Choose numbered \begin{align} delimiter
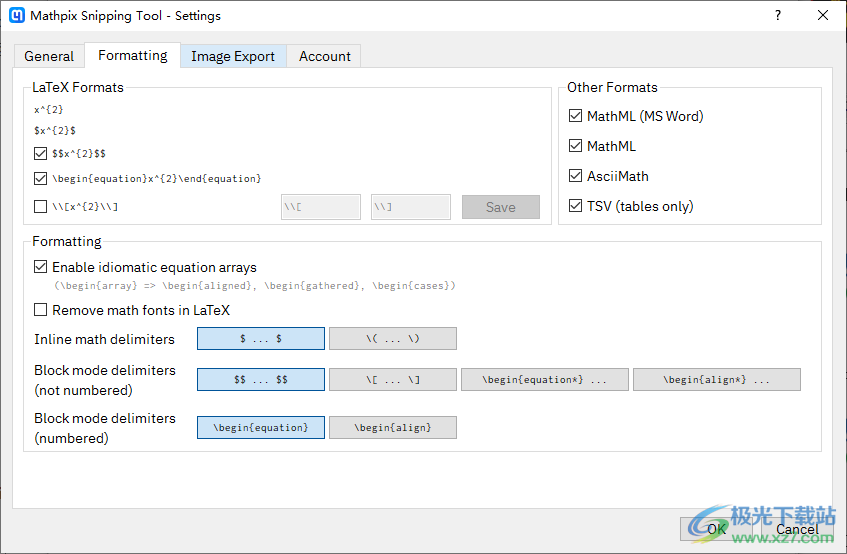The image size is (847, 554). pyautogui.click(x=393, y=427)
